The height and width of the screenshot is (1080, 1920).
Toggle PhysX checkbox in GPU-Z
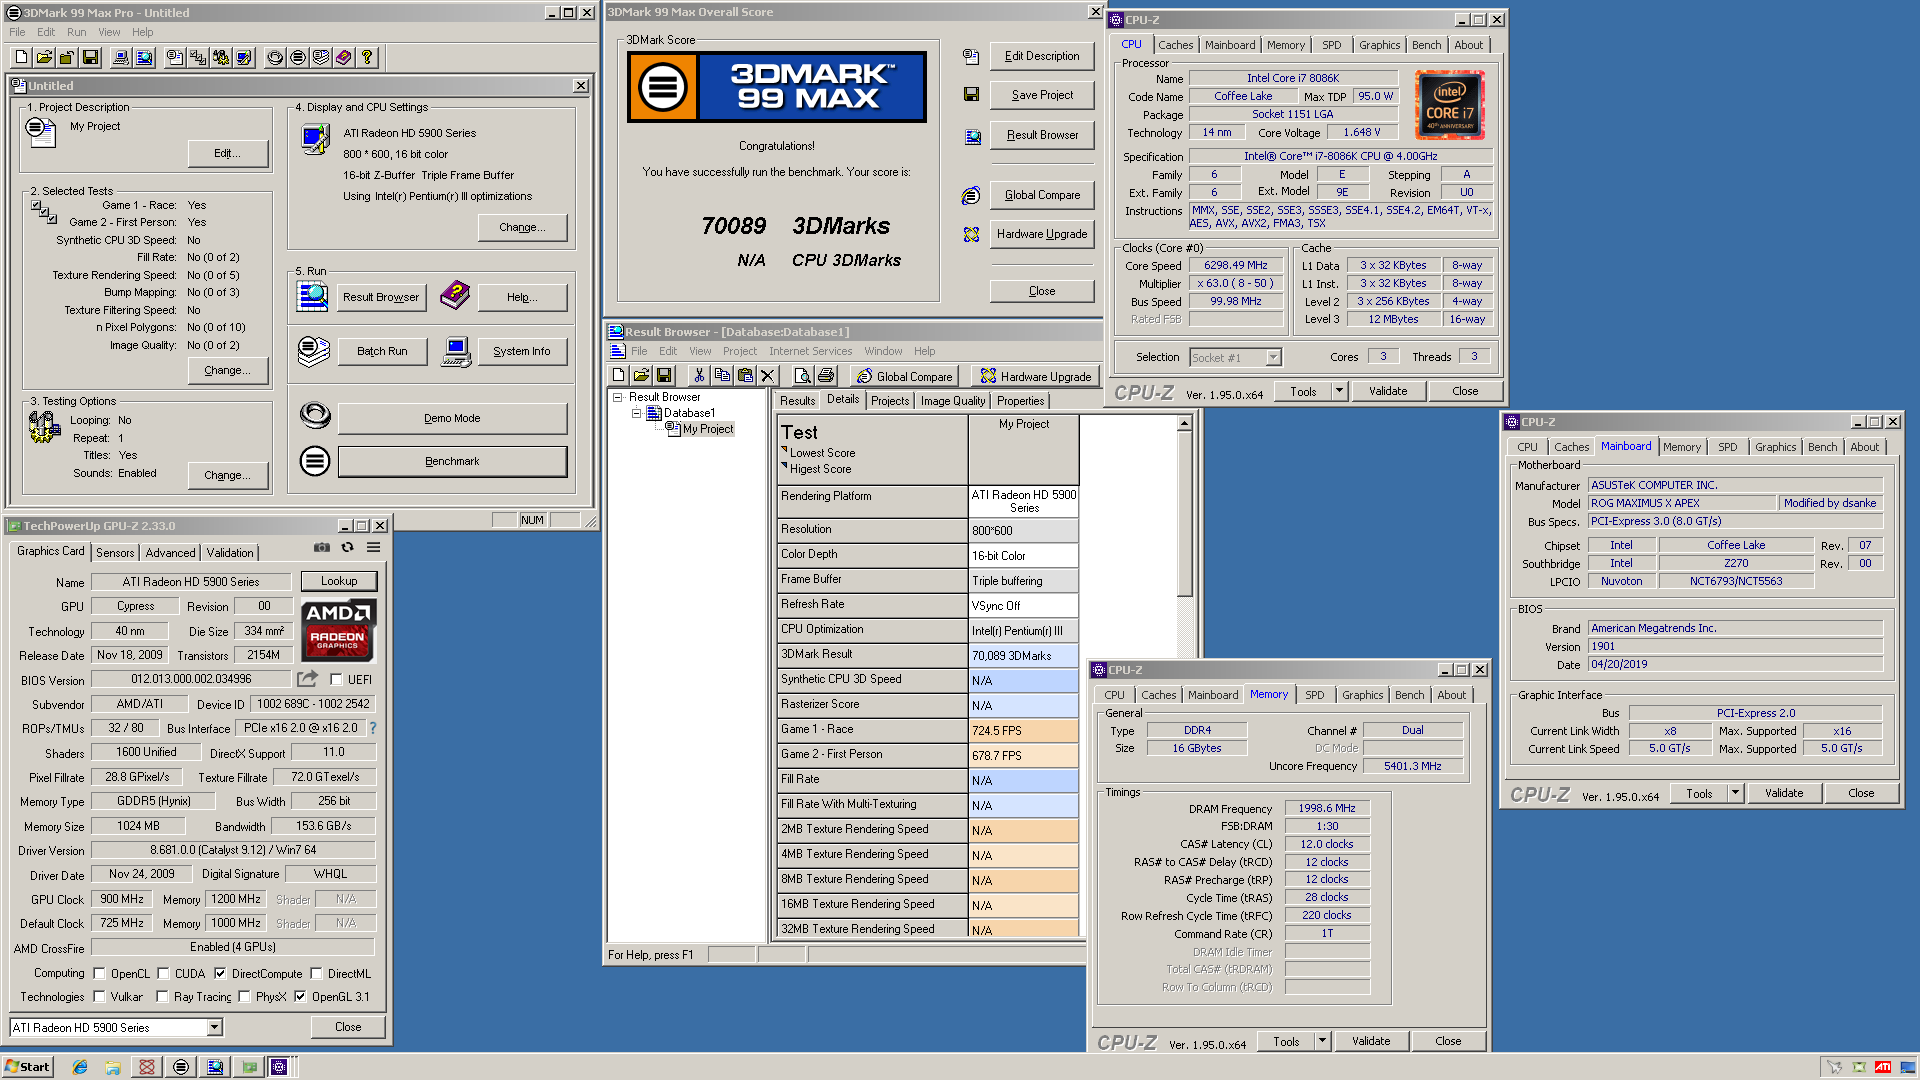tap(244, 996)
